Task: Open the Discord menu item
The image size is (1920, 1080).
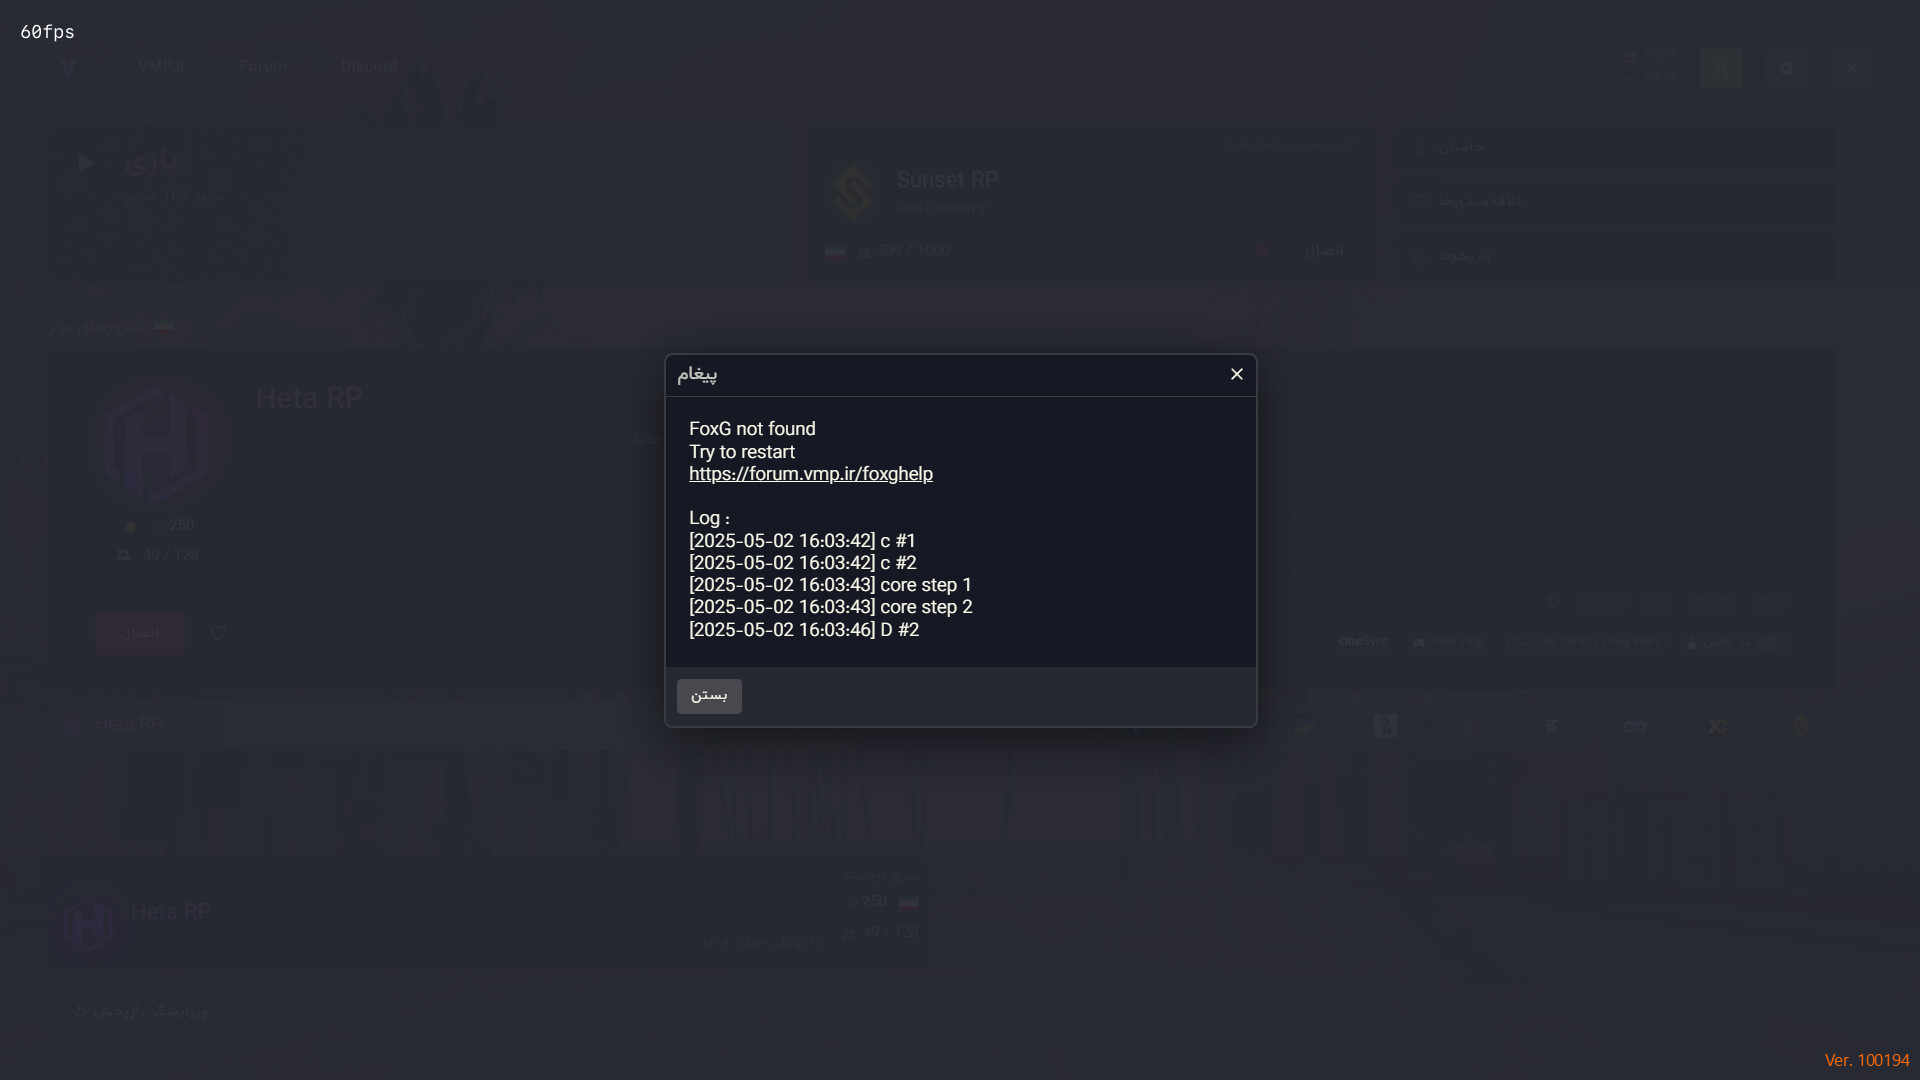Action: 369,66
